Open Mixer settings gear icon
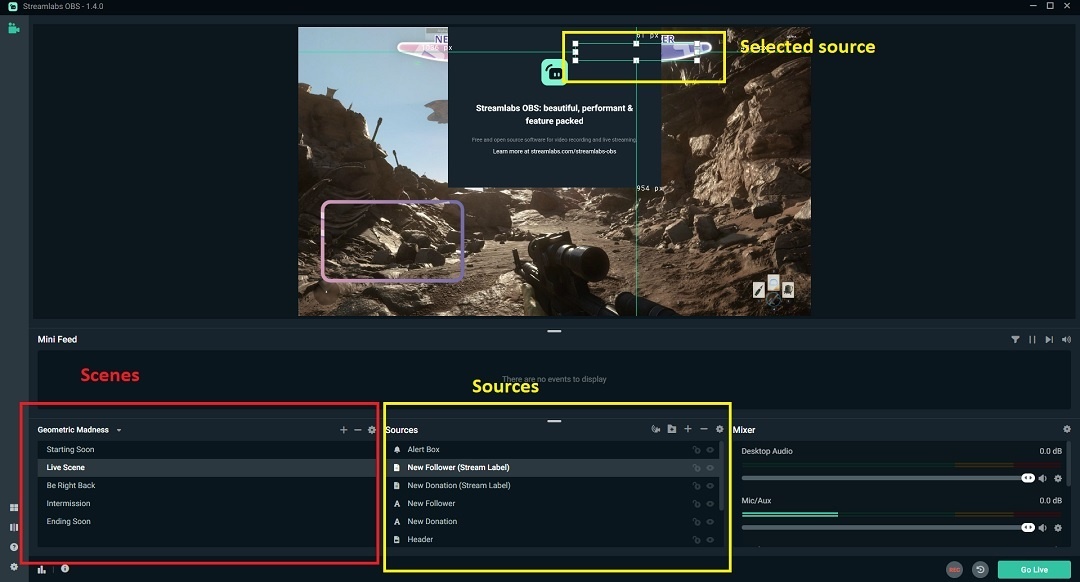Image resolution: width=1080 pixels, height=582 pixels. coord(1067,429)
